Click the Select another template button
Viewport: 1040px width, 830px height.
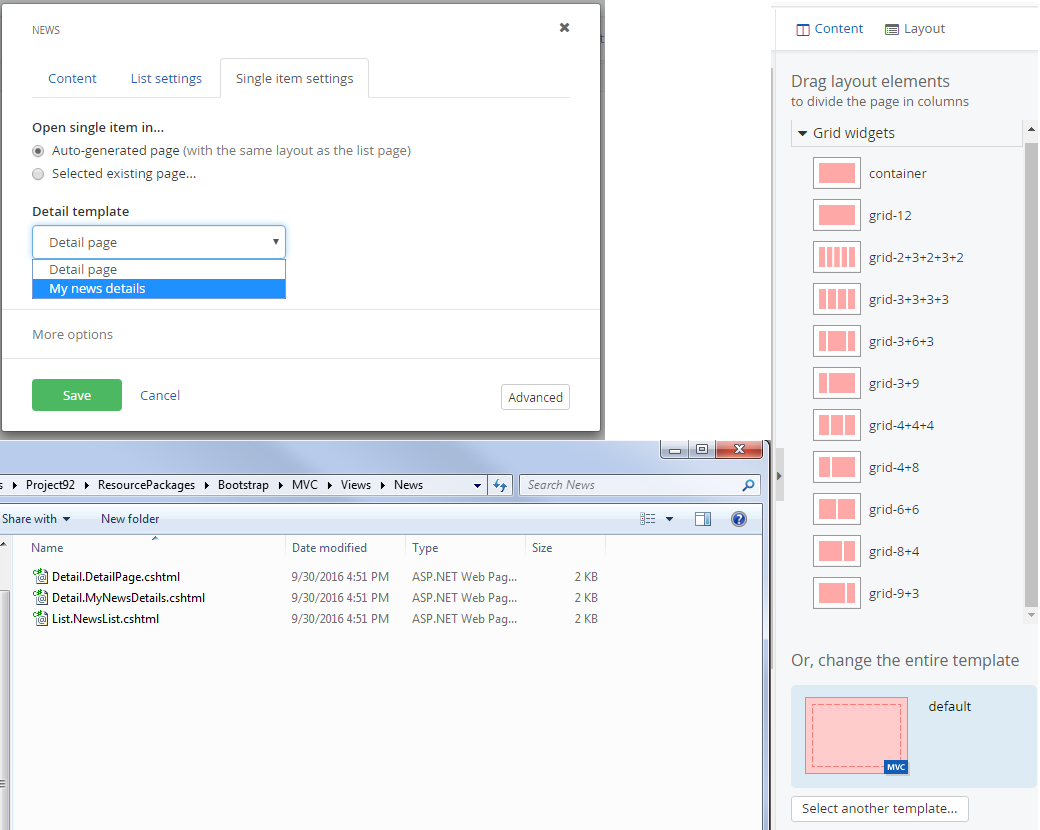879,808
